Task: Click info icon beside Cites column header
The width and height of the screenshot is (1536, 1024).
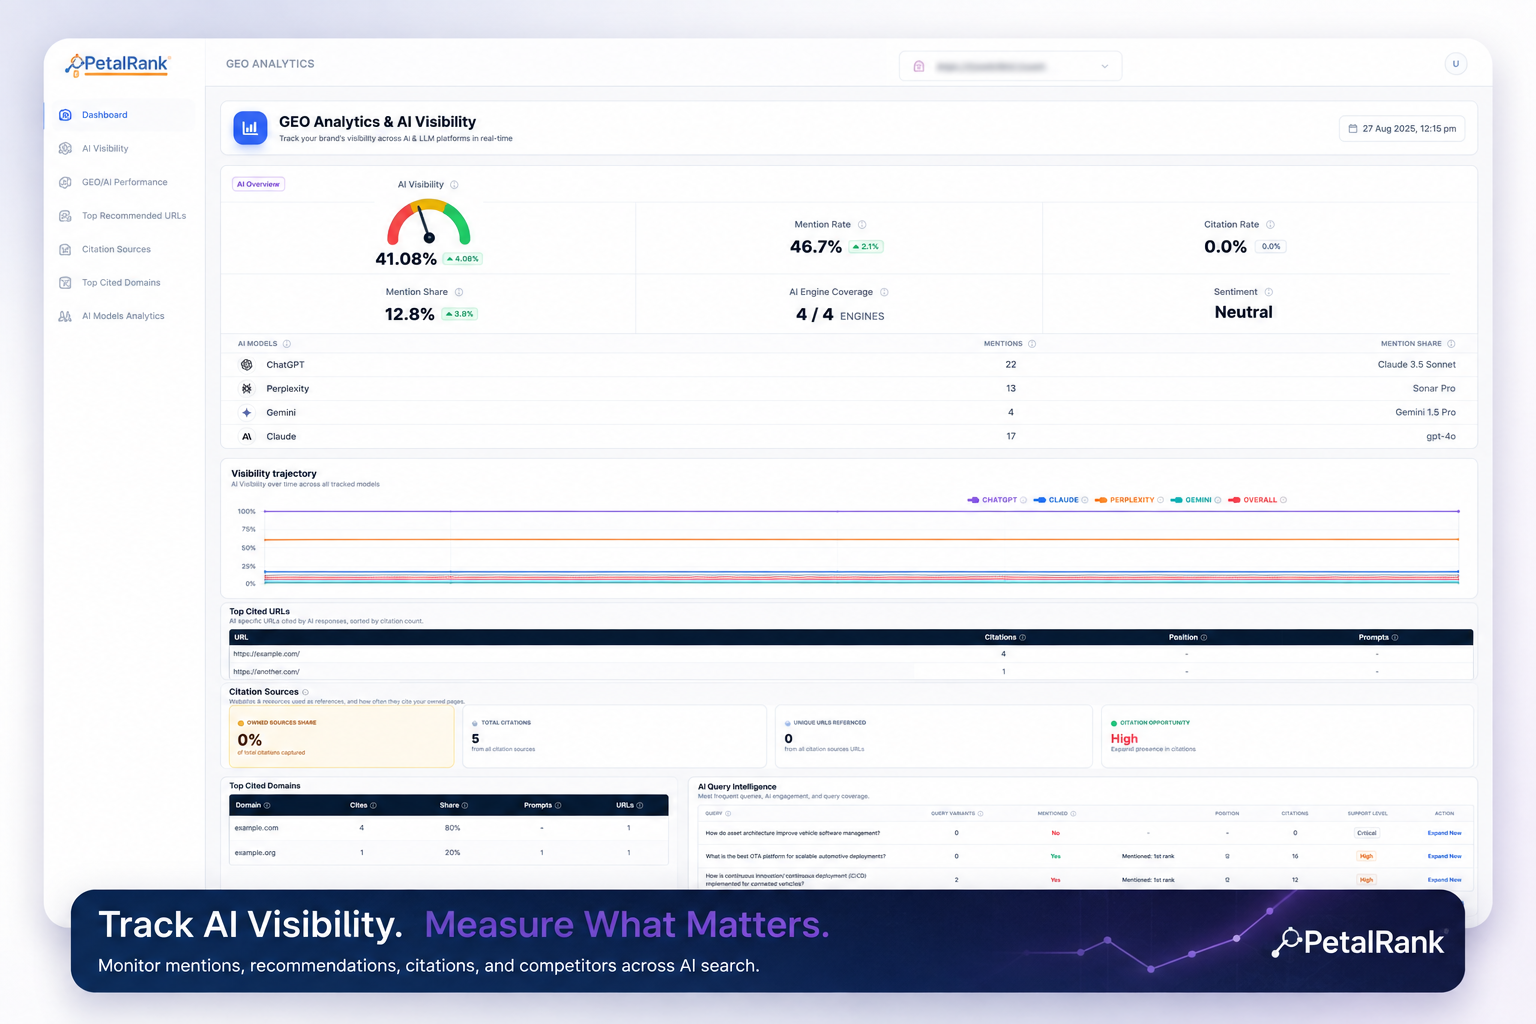Action: pos(373,805)
